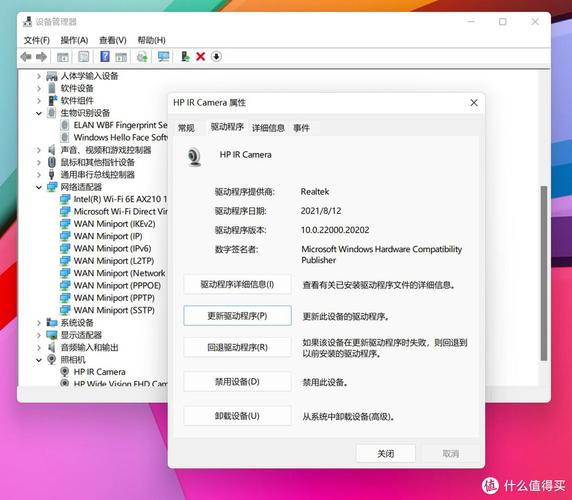Collapse the 网络适配器 node
The image size is (572, 500).
pyautogui.click(x=39, y=187)
